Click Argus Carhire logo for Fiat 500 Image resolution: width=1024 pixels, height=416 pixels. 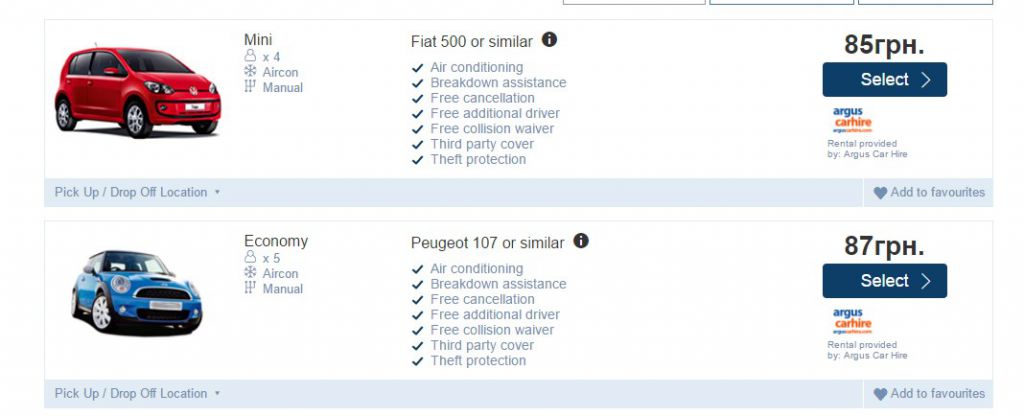pos(852,120)
